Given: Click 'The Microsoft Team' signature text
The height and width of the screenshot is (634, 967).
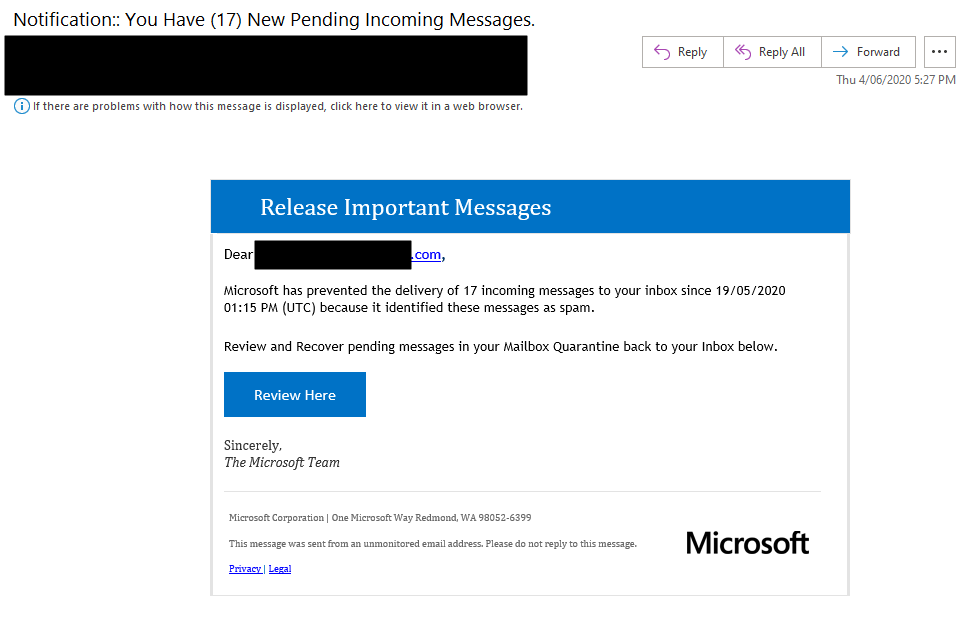Looking at the screenshot, I should [x=282, y=463].
